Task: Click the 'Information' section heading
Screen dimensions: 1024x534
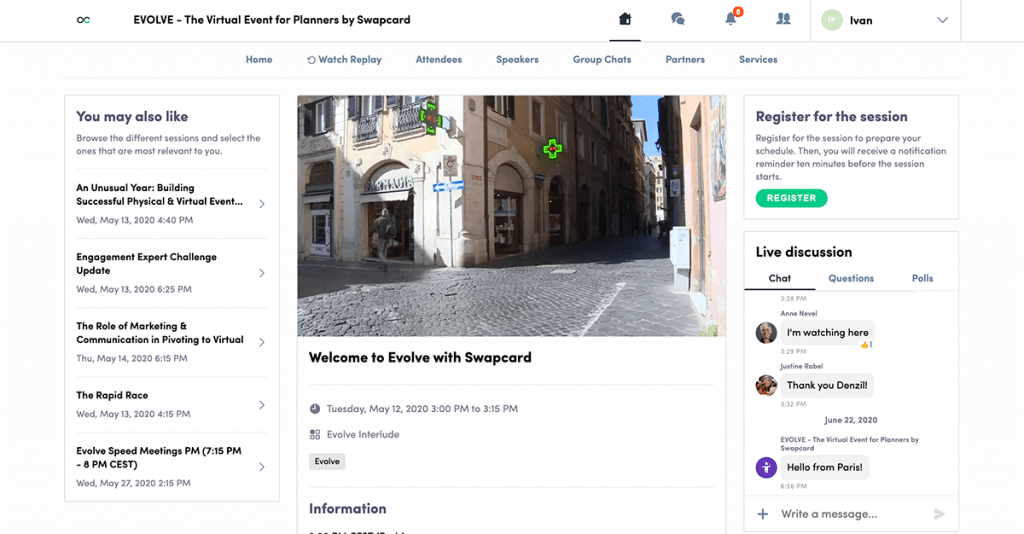Action: (x=347, y=509)
